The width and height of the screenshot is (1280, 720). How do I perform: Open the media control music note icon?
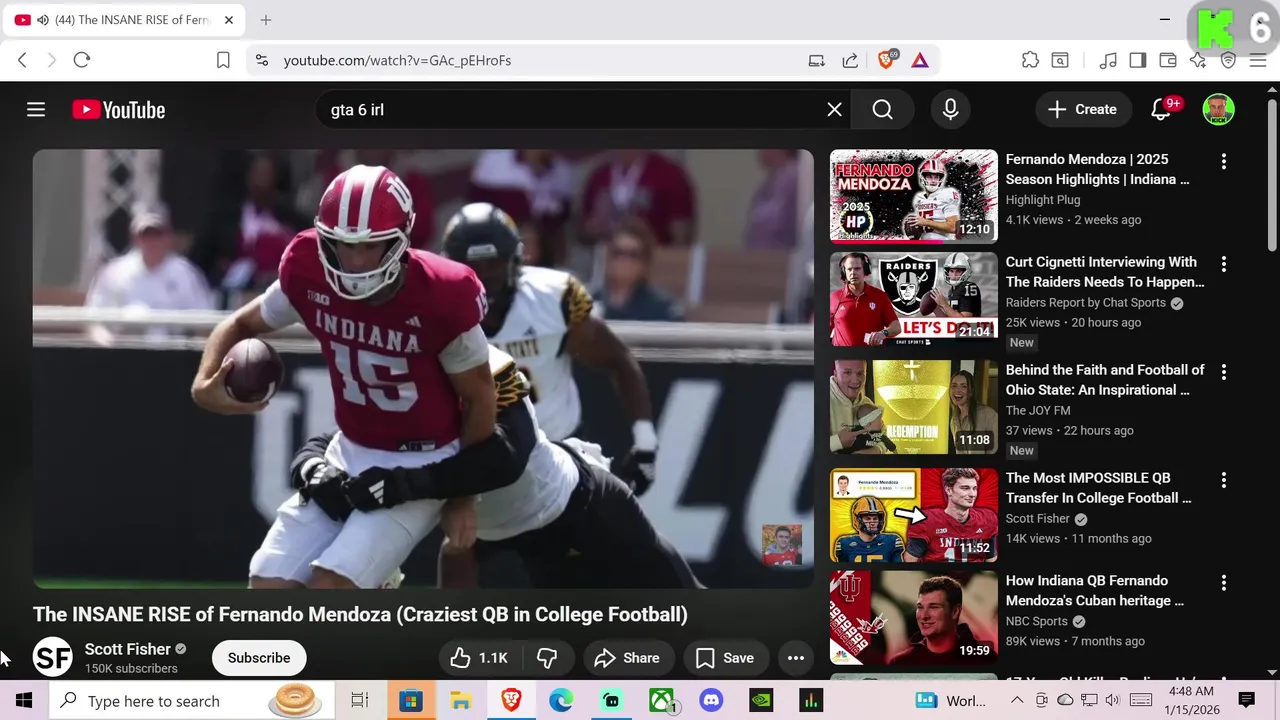(x=1108, y=60)
